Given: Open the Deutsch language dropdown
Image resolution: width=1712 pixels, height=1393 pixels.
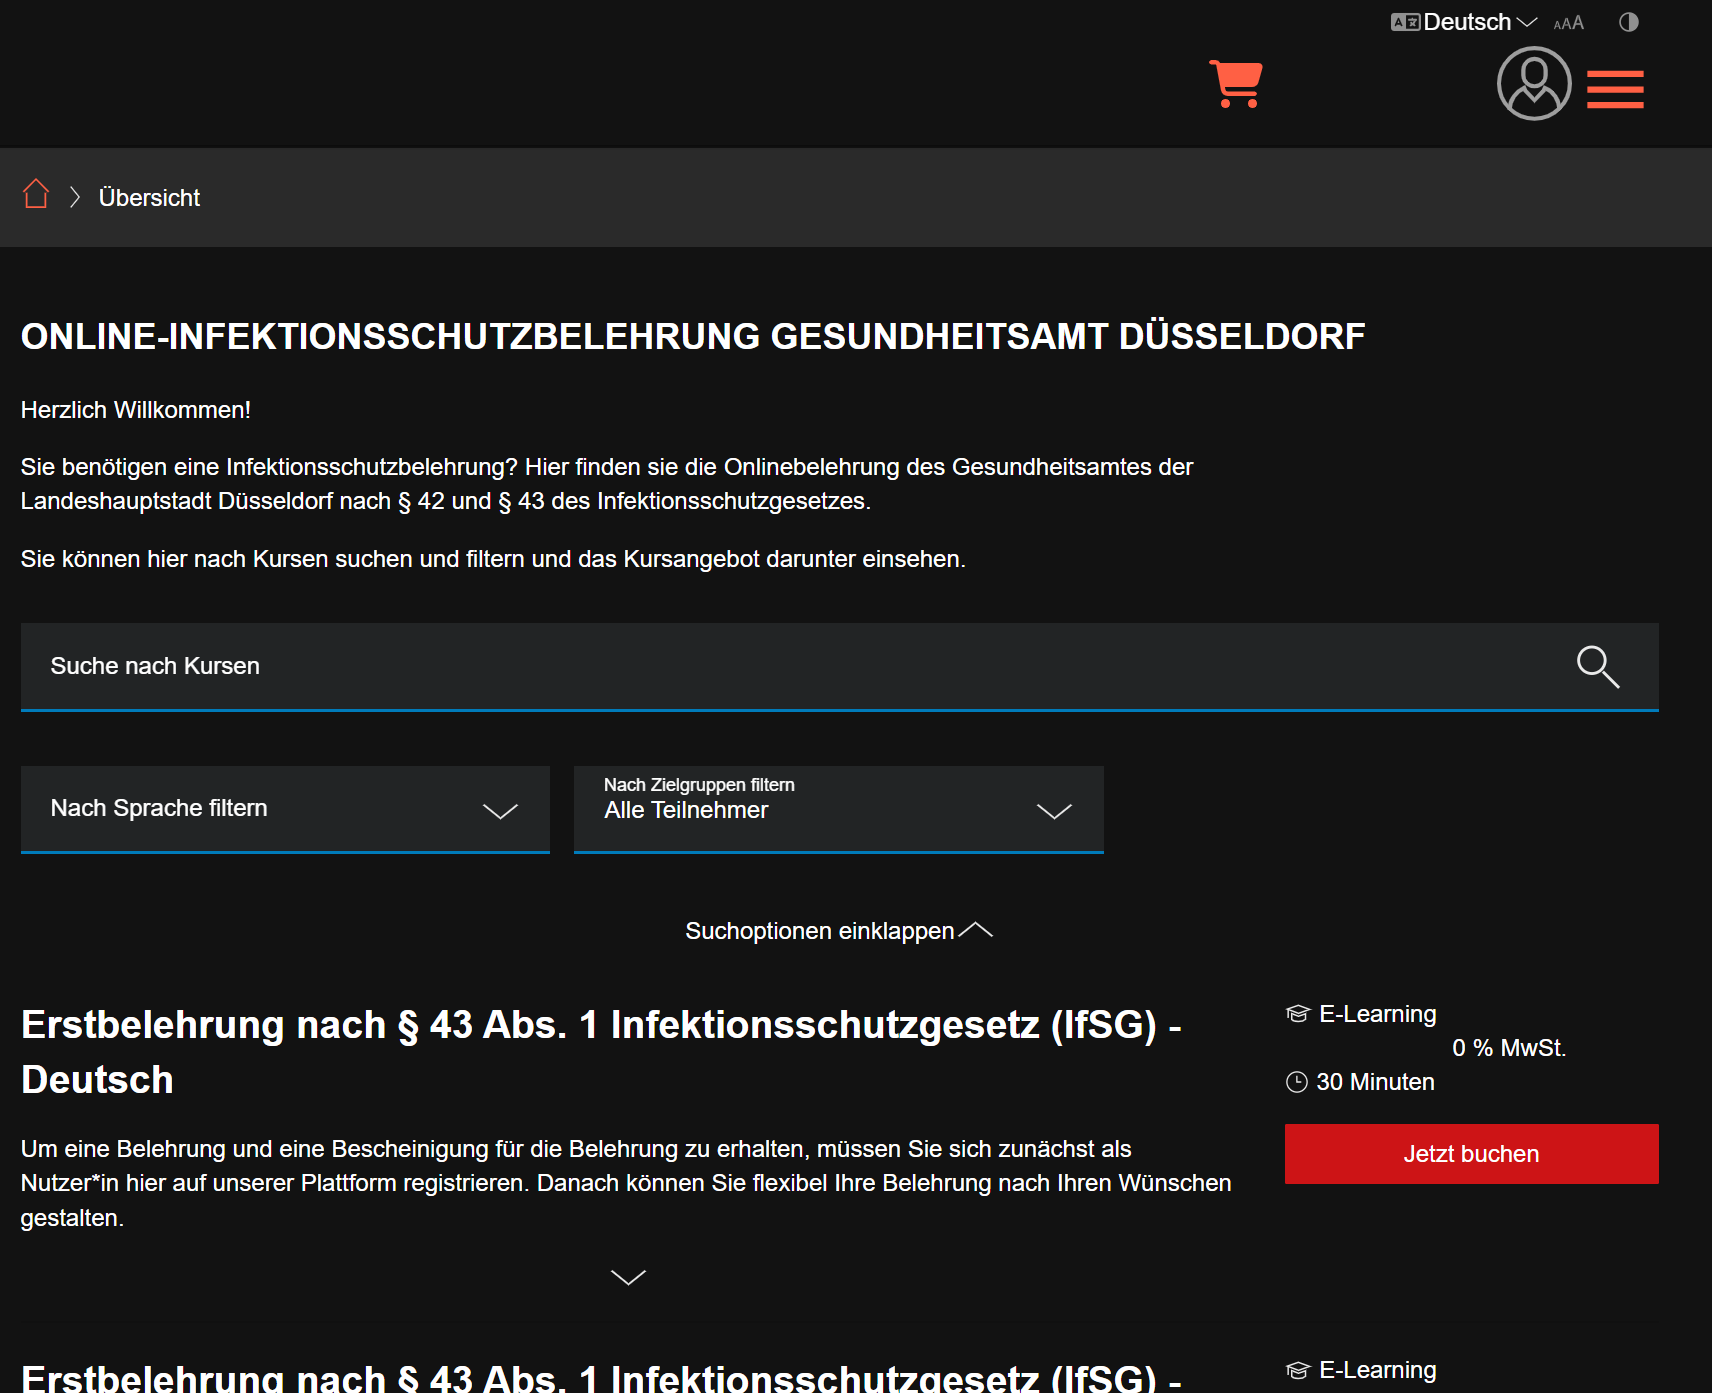Looking at the screenshot, I should pyautogui.click(x=1464, y=22).
